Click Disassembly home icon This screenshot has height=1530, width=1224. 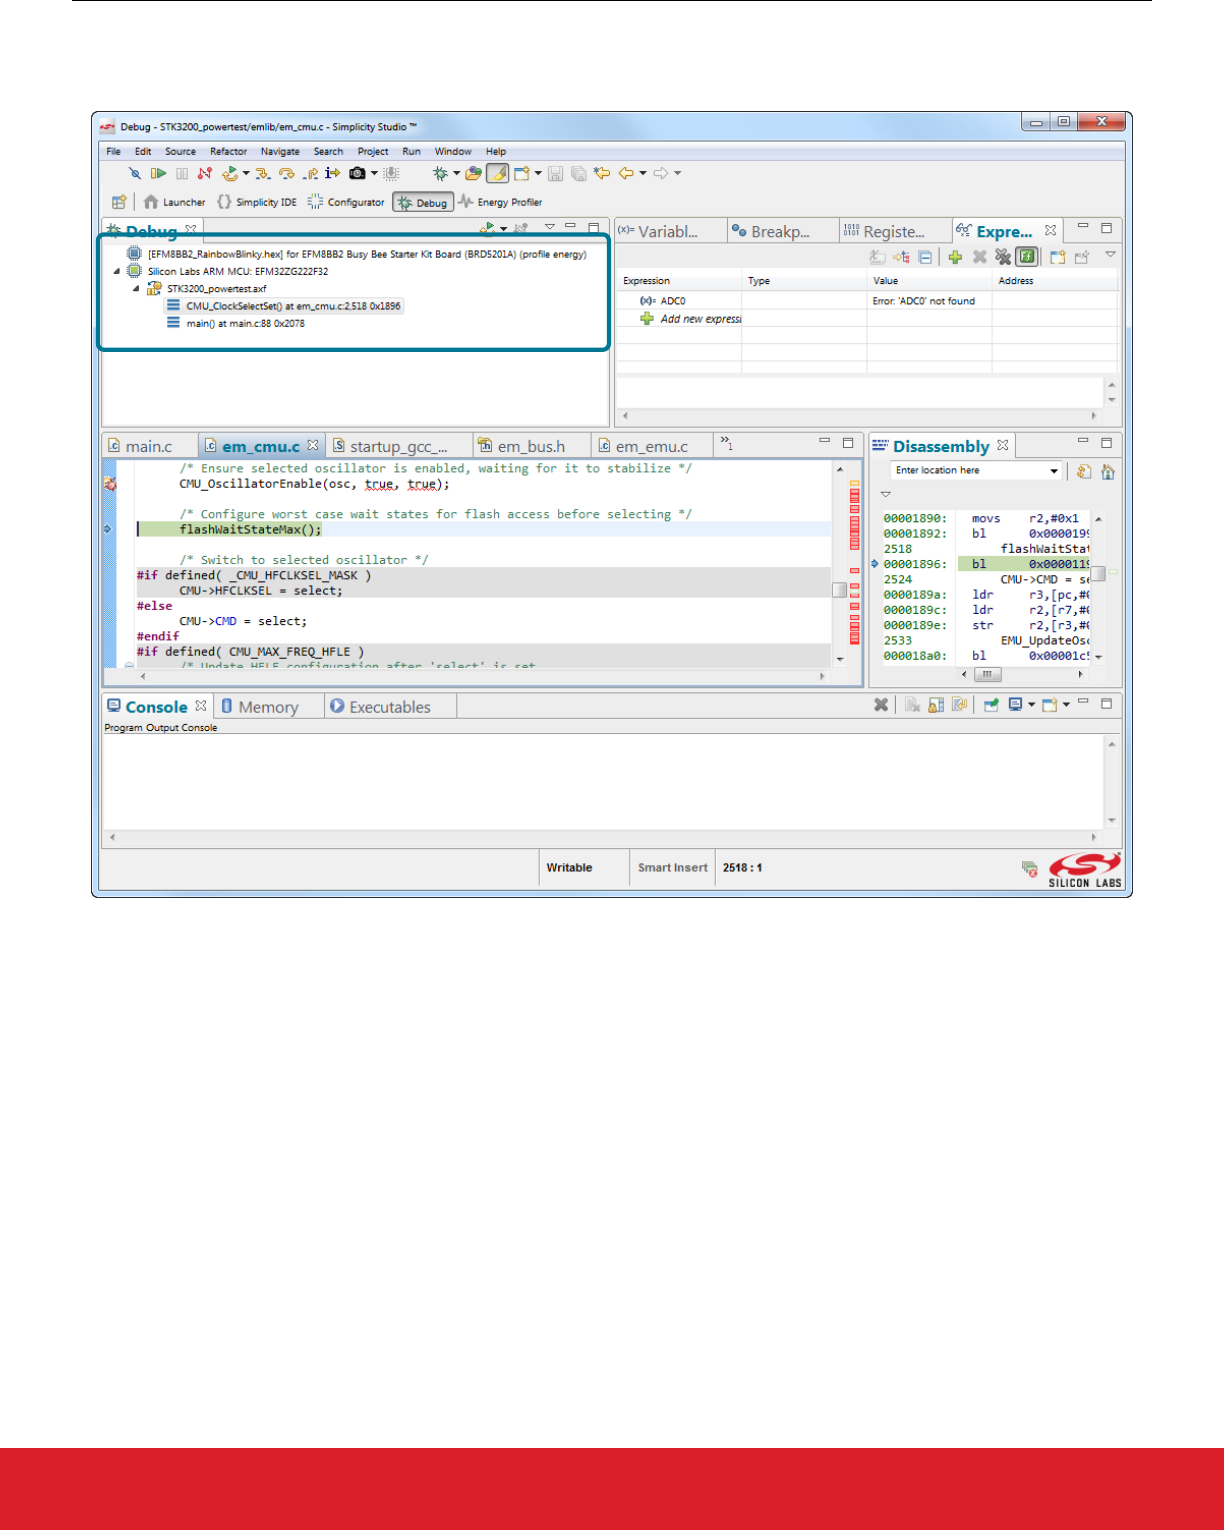(1108, 471)
